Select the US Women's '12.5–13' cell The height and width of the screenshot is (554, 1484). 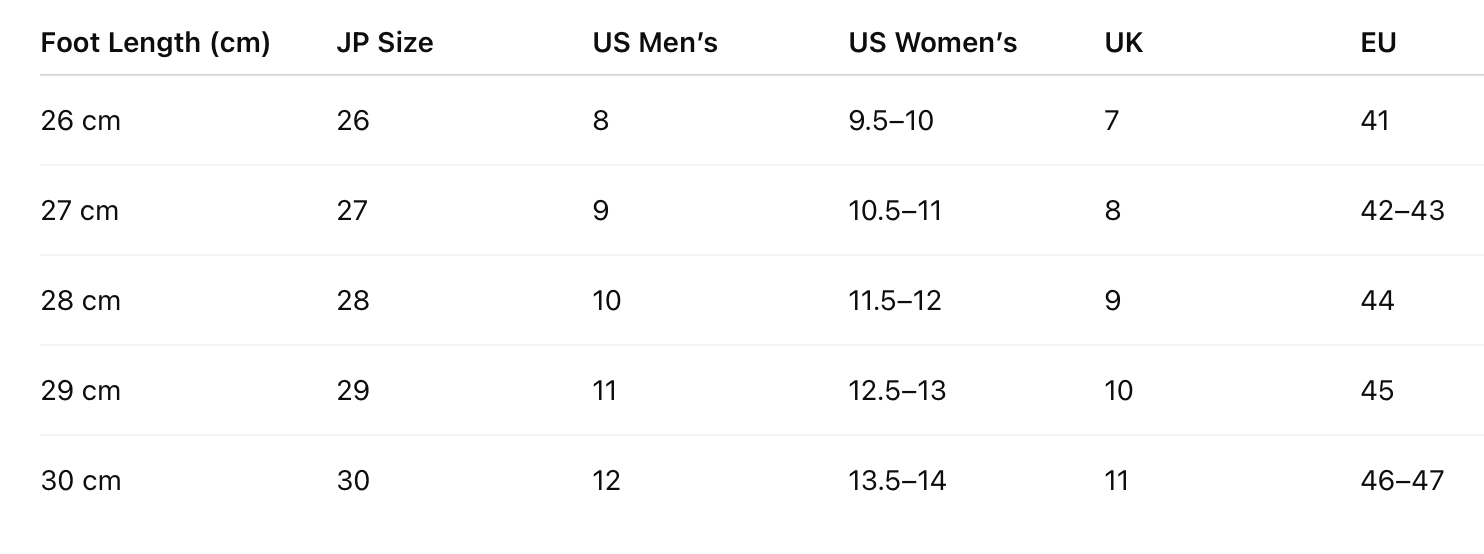[897, 391]
